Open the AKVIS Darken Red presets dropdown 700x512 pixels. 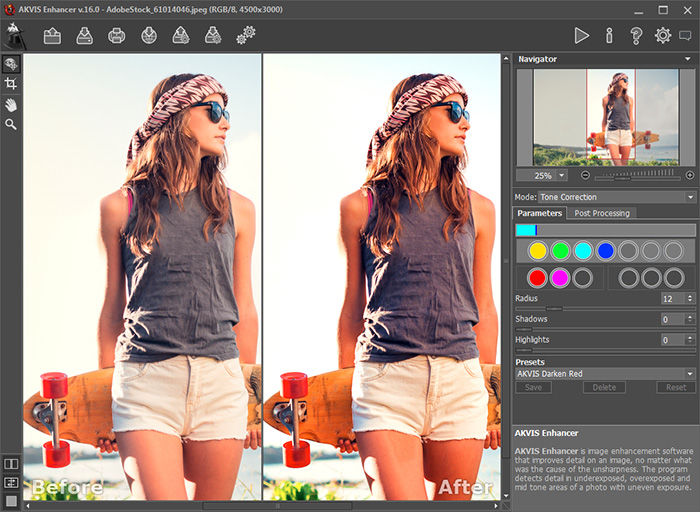tap(605, 374)
